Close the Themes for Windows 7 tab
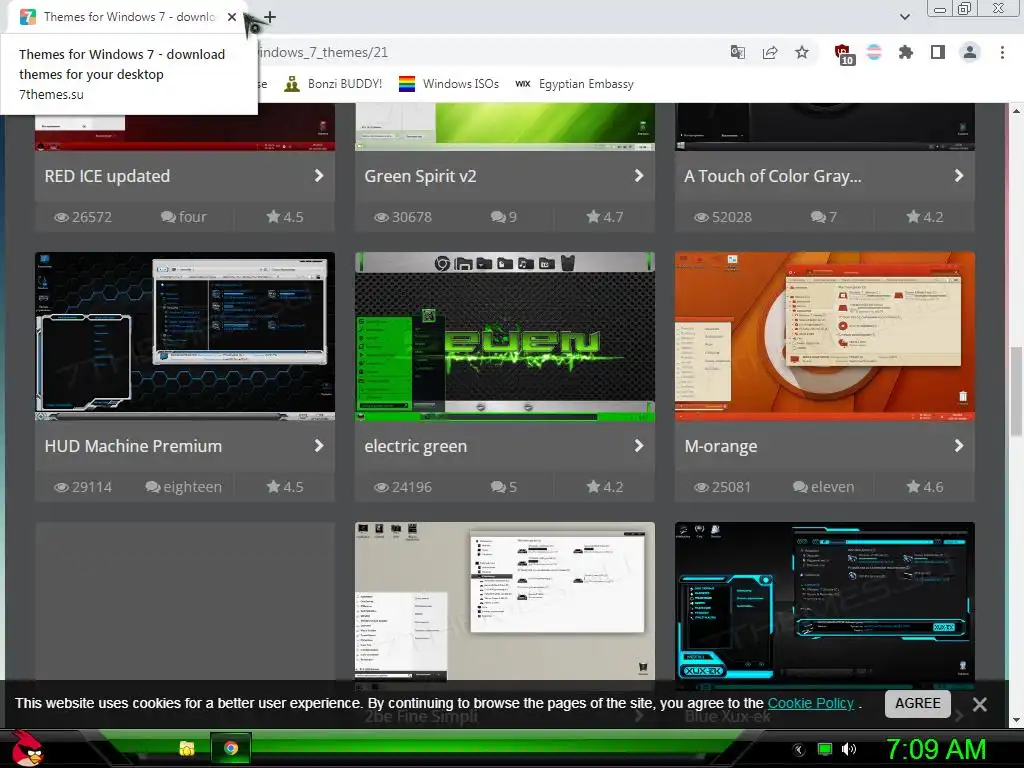The height and width of the screenshot is (768, 1024). coord(232,17)
